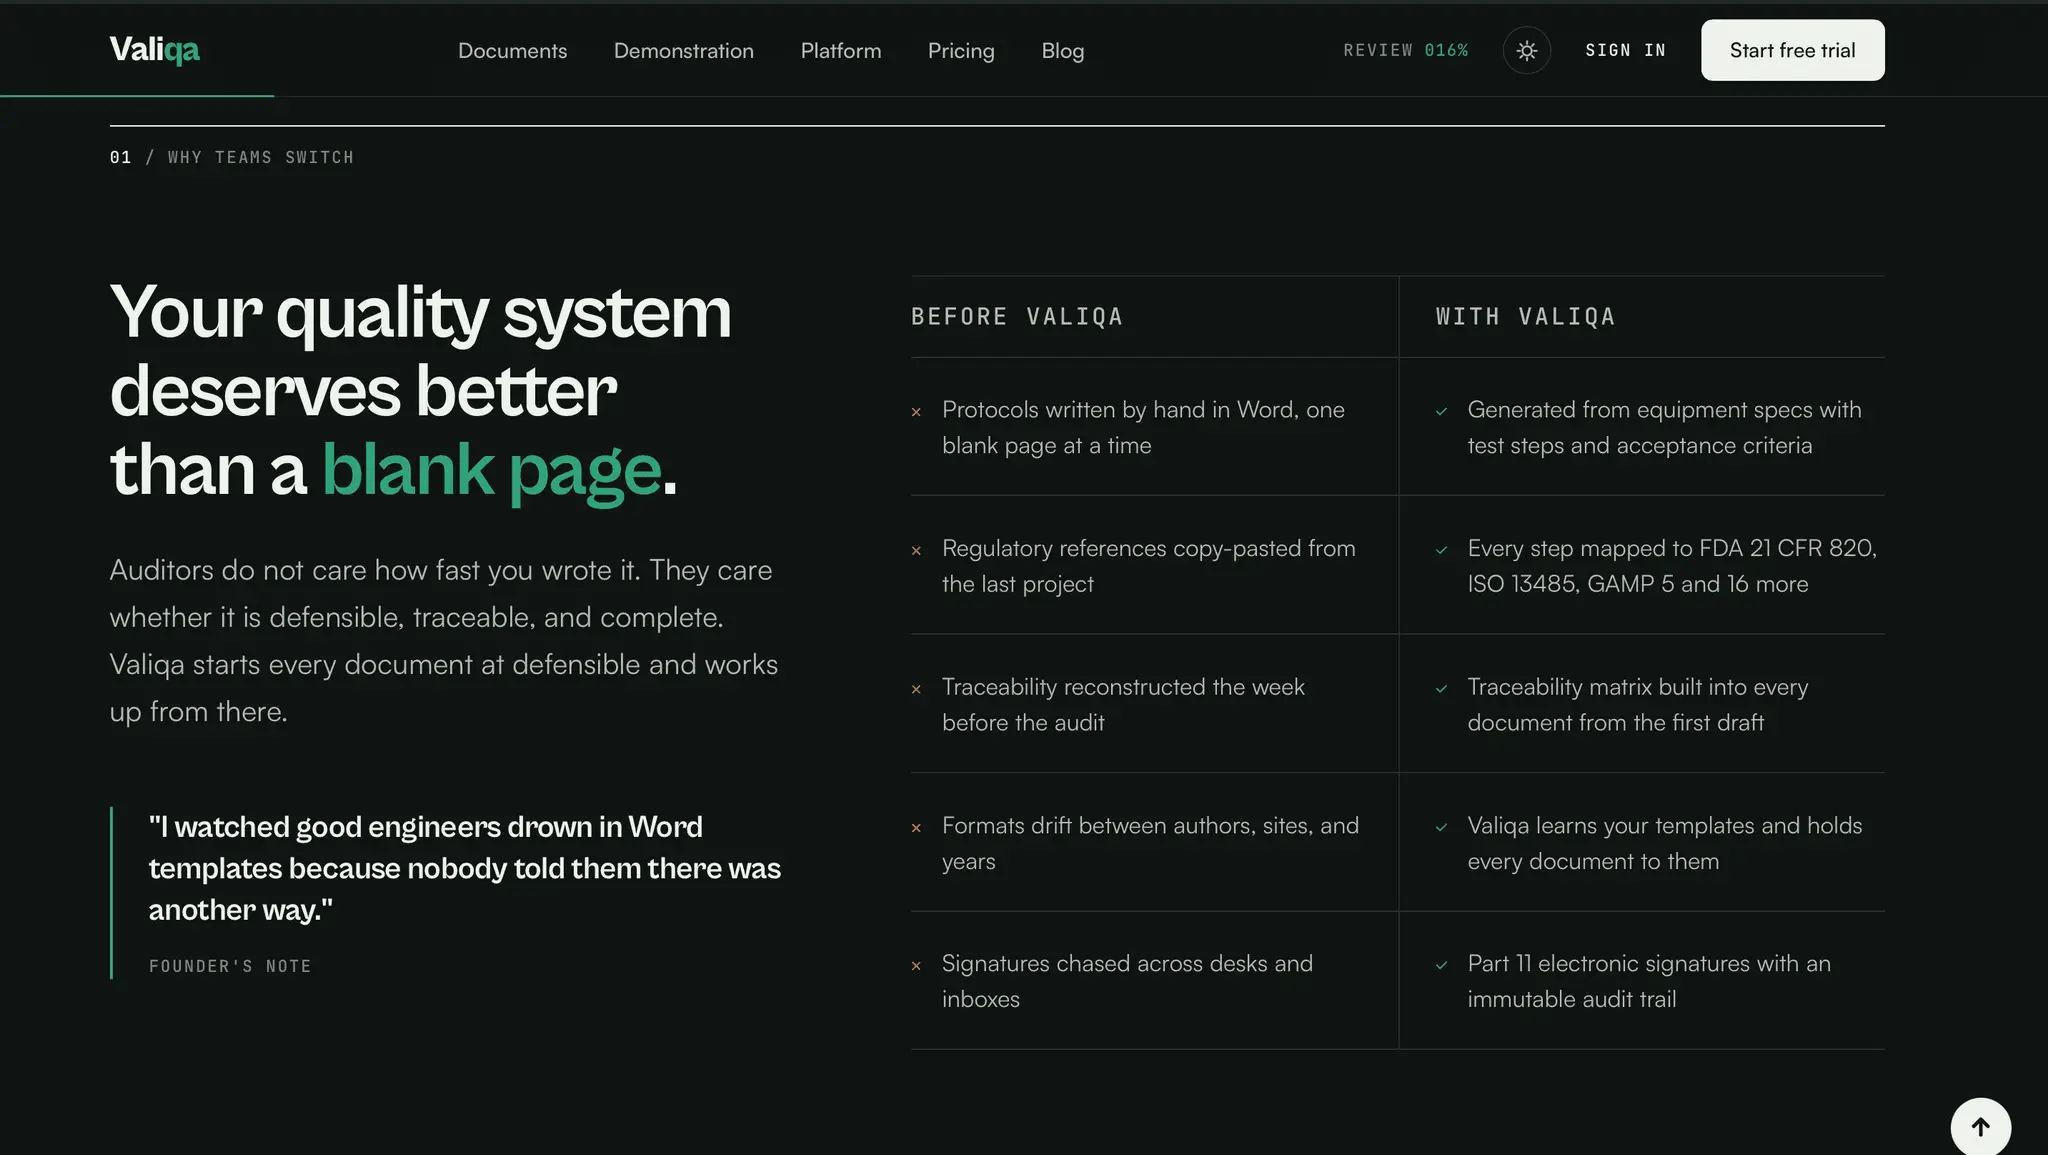Open the Demonstration nav item

point(684,50)
